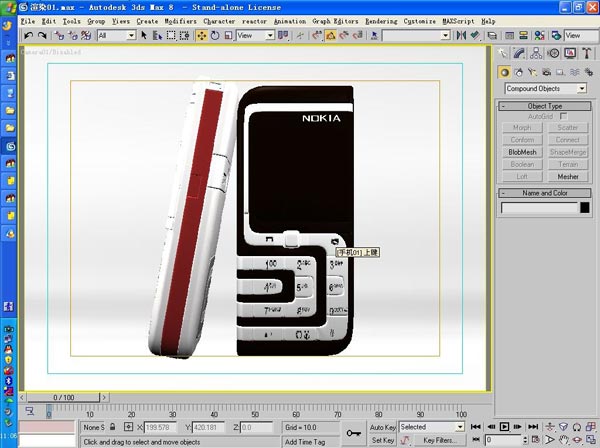The image size is (600, 448).
Task: Click the object color swatch
Action: tap(584, 208)
